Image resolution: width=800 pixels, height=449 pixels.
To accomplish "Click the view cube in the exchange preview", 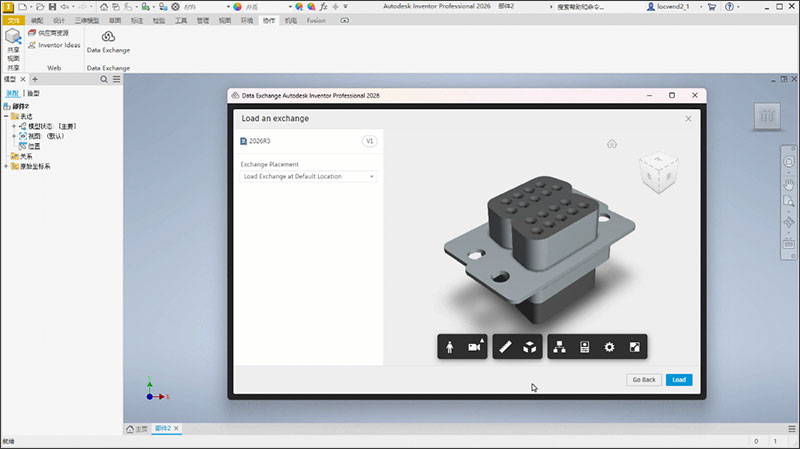I will 659,172.
